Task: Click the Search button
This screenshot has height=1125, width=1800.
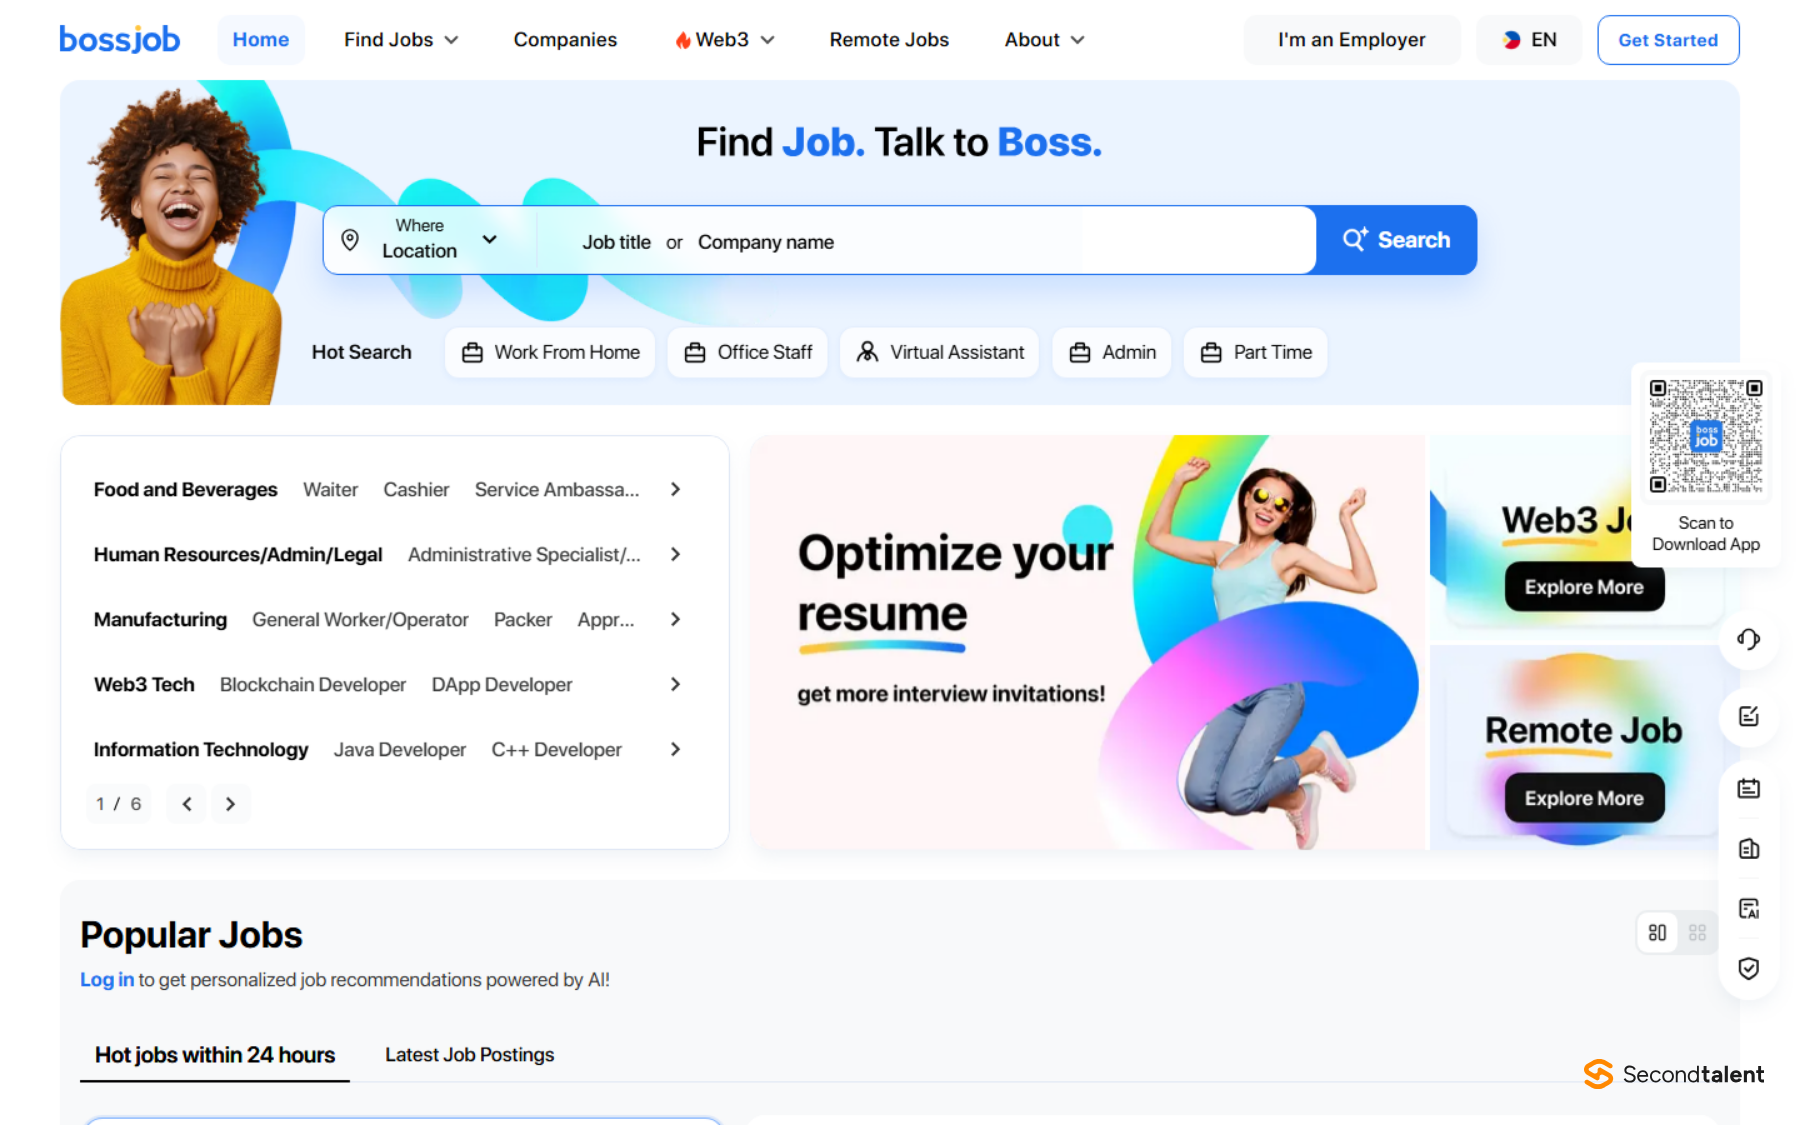Action: click(1396, 240)
